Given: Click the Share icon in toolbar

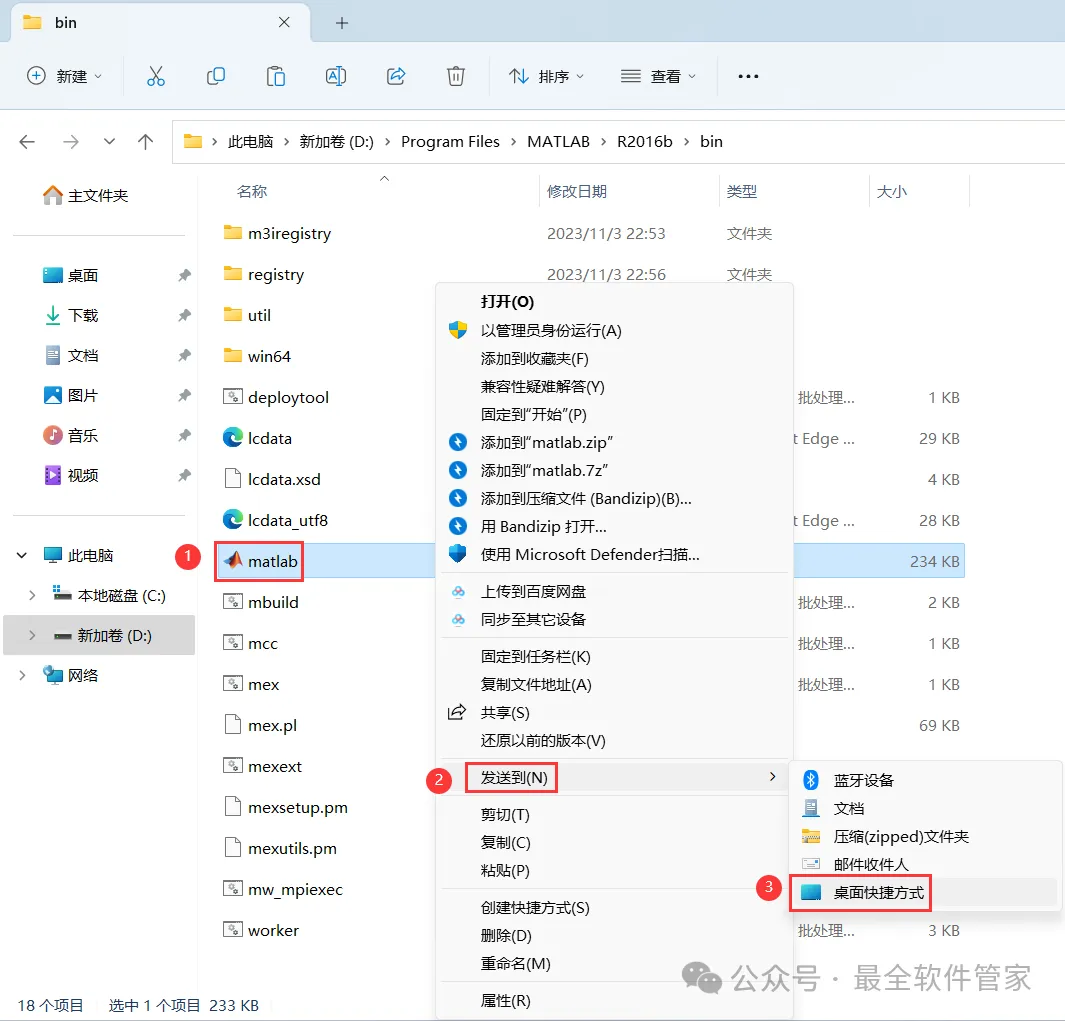Looking at the screenshot, I should (x=396, y=76).
